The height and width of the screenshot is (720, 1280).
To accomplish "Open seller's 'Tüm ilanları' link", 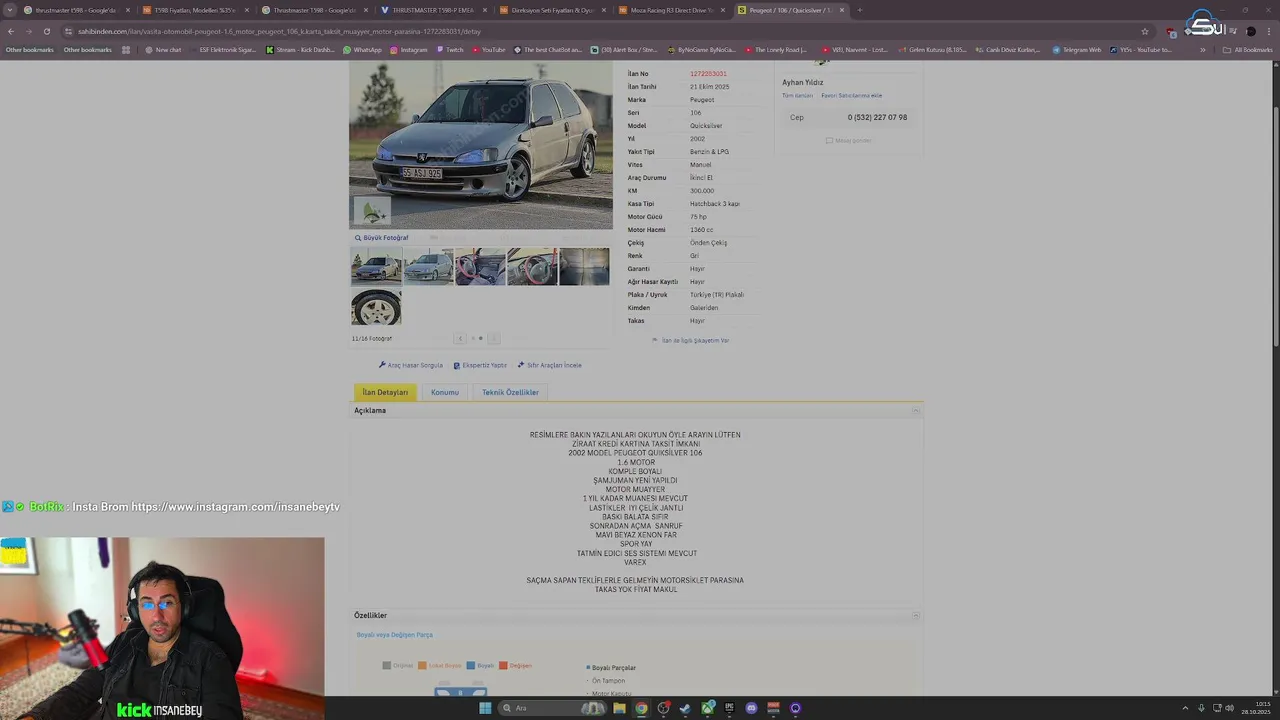I will pyautogui.click(x=797, y=96).
